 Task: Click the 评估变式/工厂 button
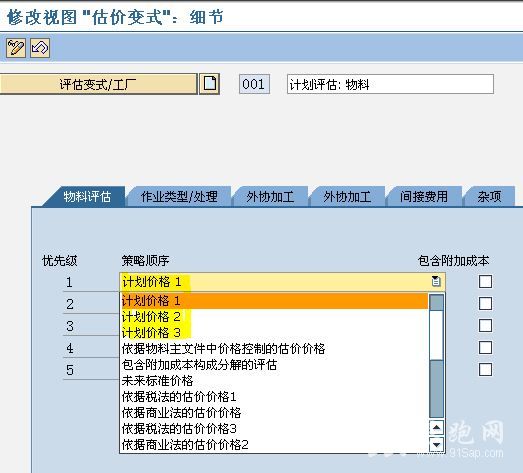tap(98, 84)
